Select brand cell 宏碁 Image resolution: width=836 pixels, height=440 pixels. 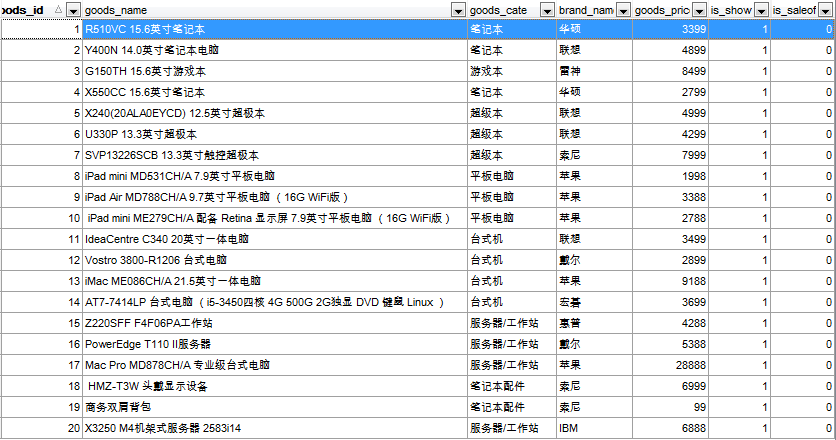tap(594, 302)
